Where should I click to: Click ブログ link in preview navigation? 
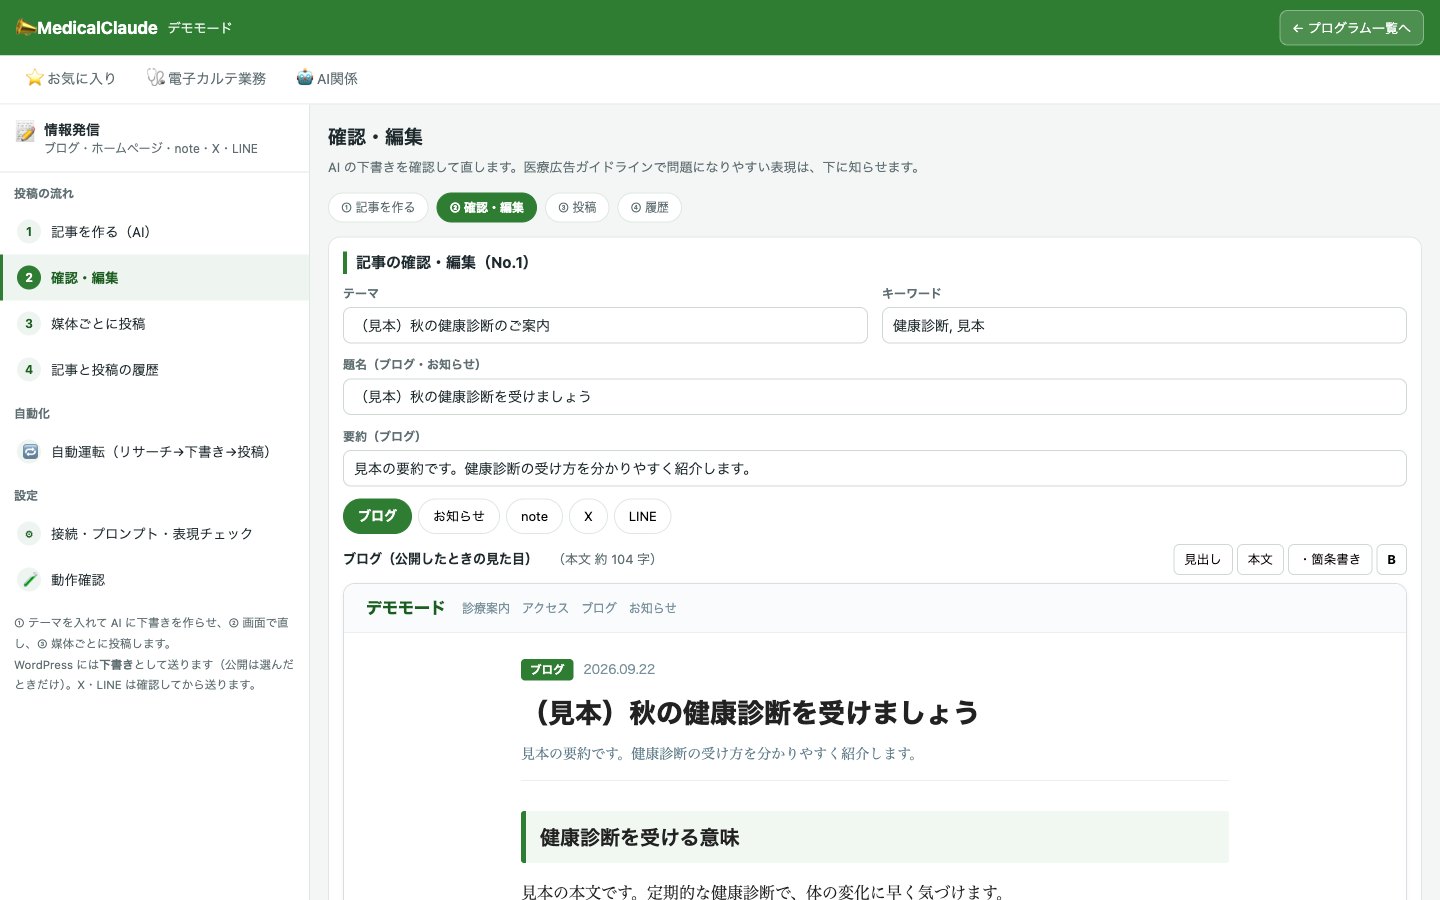(x=599, y=608)
